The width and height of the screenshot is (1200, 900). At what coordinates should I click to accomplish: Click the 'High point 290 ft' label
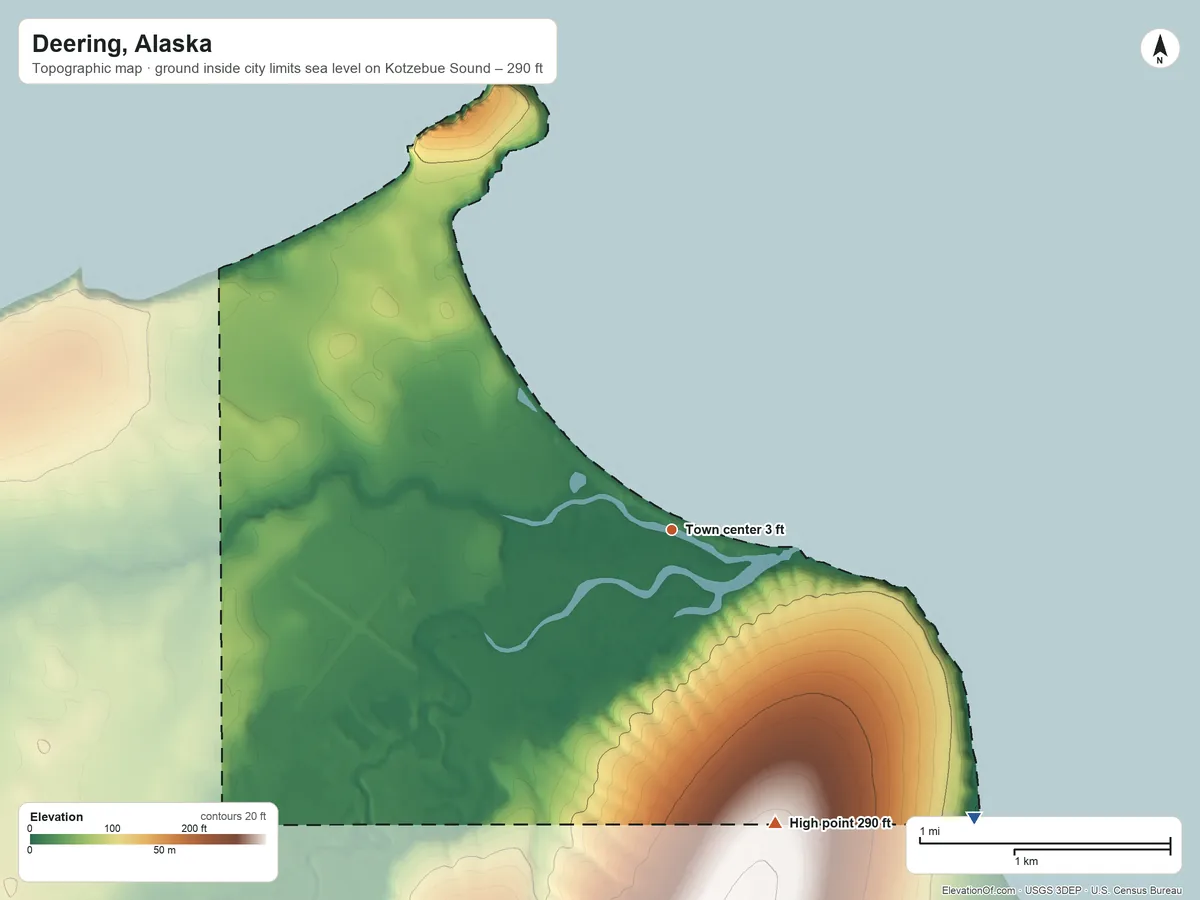tap(840, 823)
